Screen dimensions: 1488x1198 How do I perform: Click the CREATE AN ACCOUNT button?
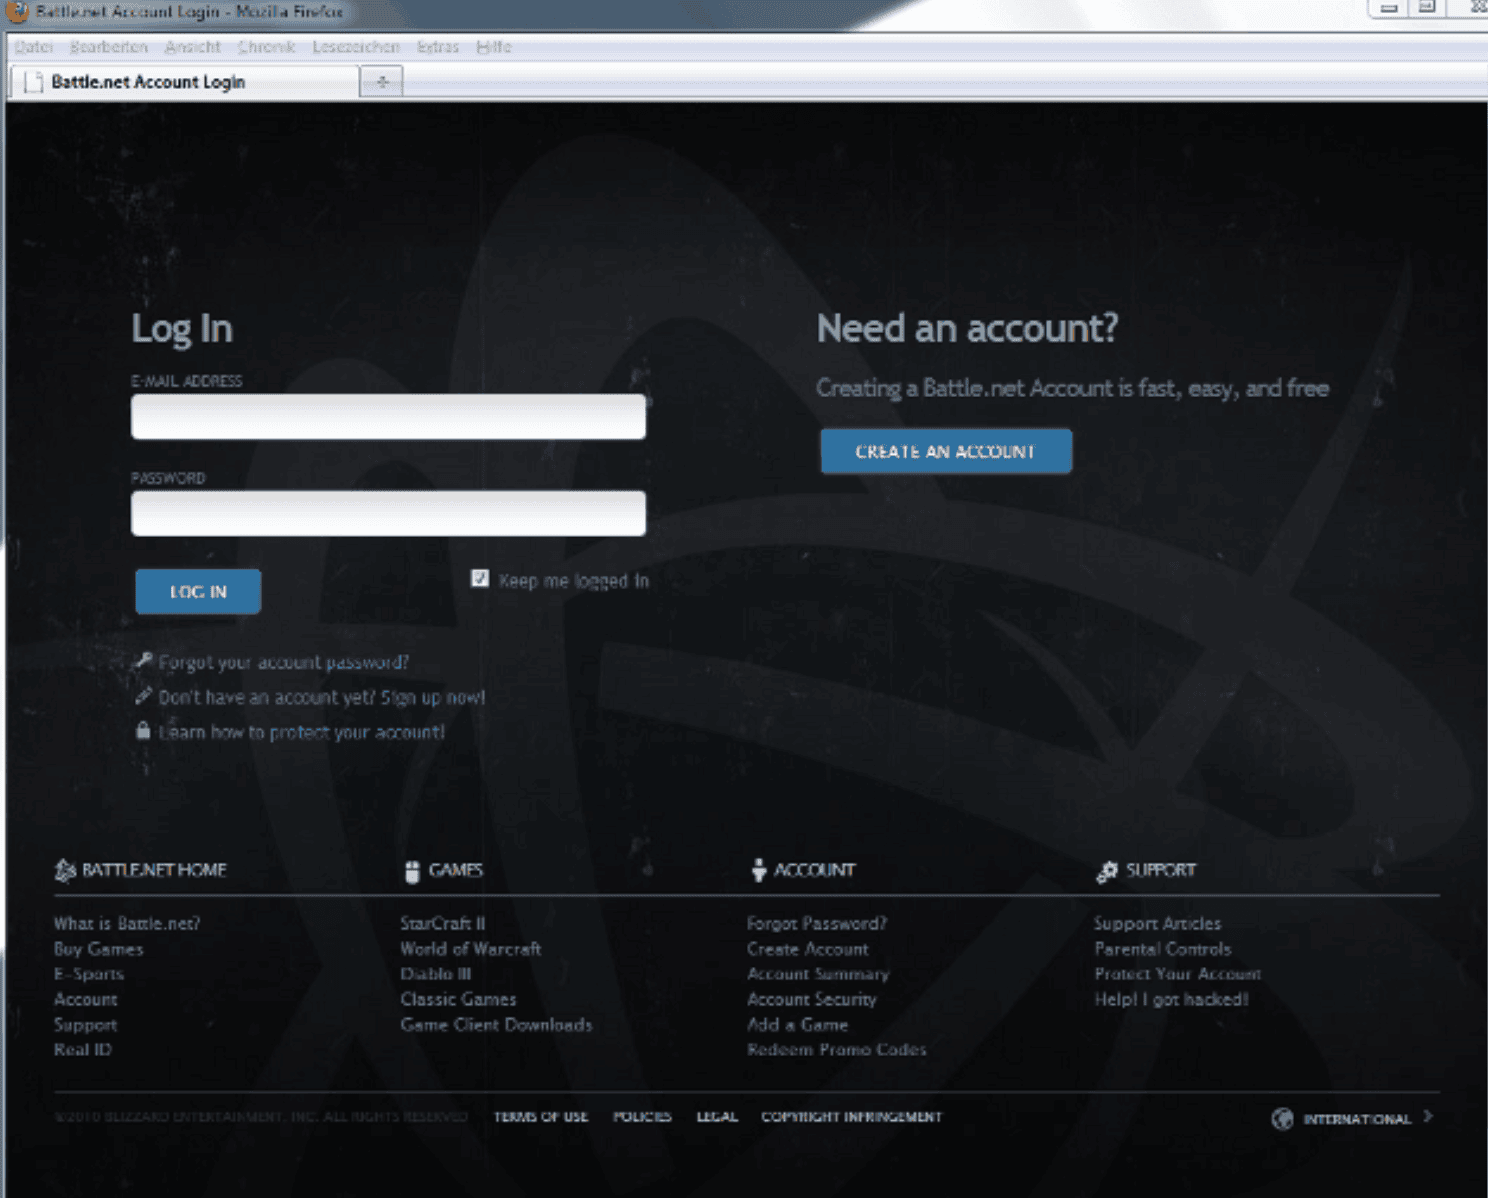946,451
